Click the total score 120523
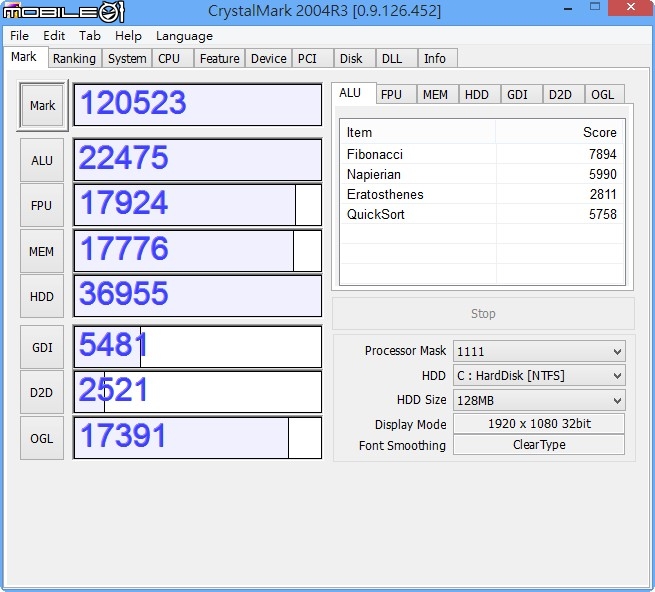 point(198,105)
